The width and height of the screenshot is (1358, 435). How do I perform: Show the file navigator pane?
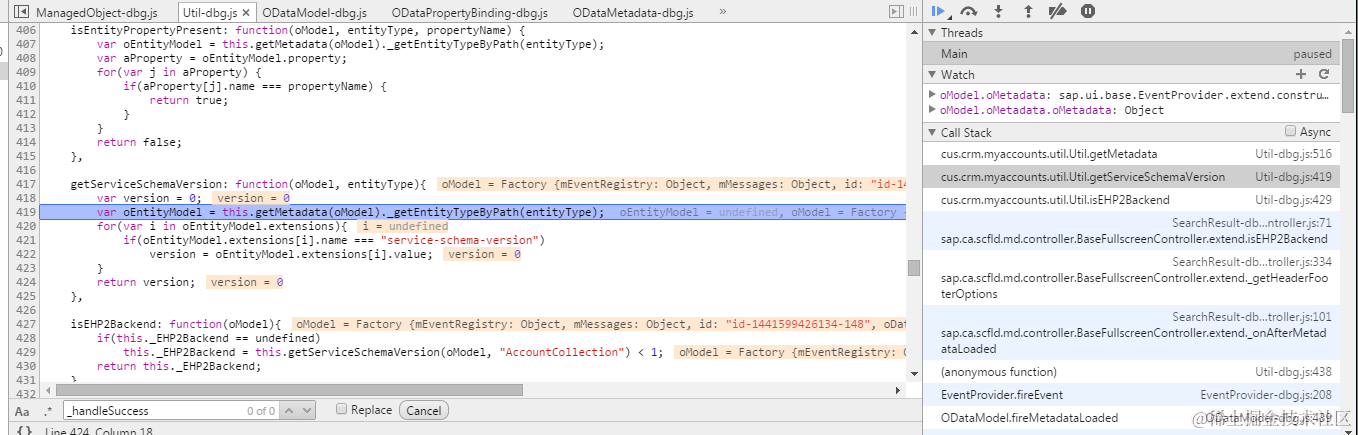19,12
